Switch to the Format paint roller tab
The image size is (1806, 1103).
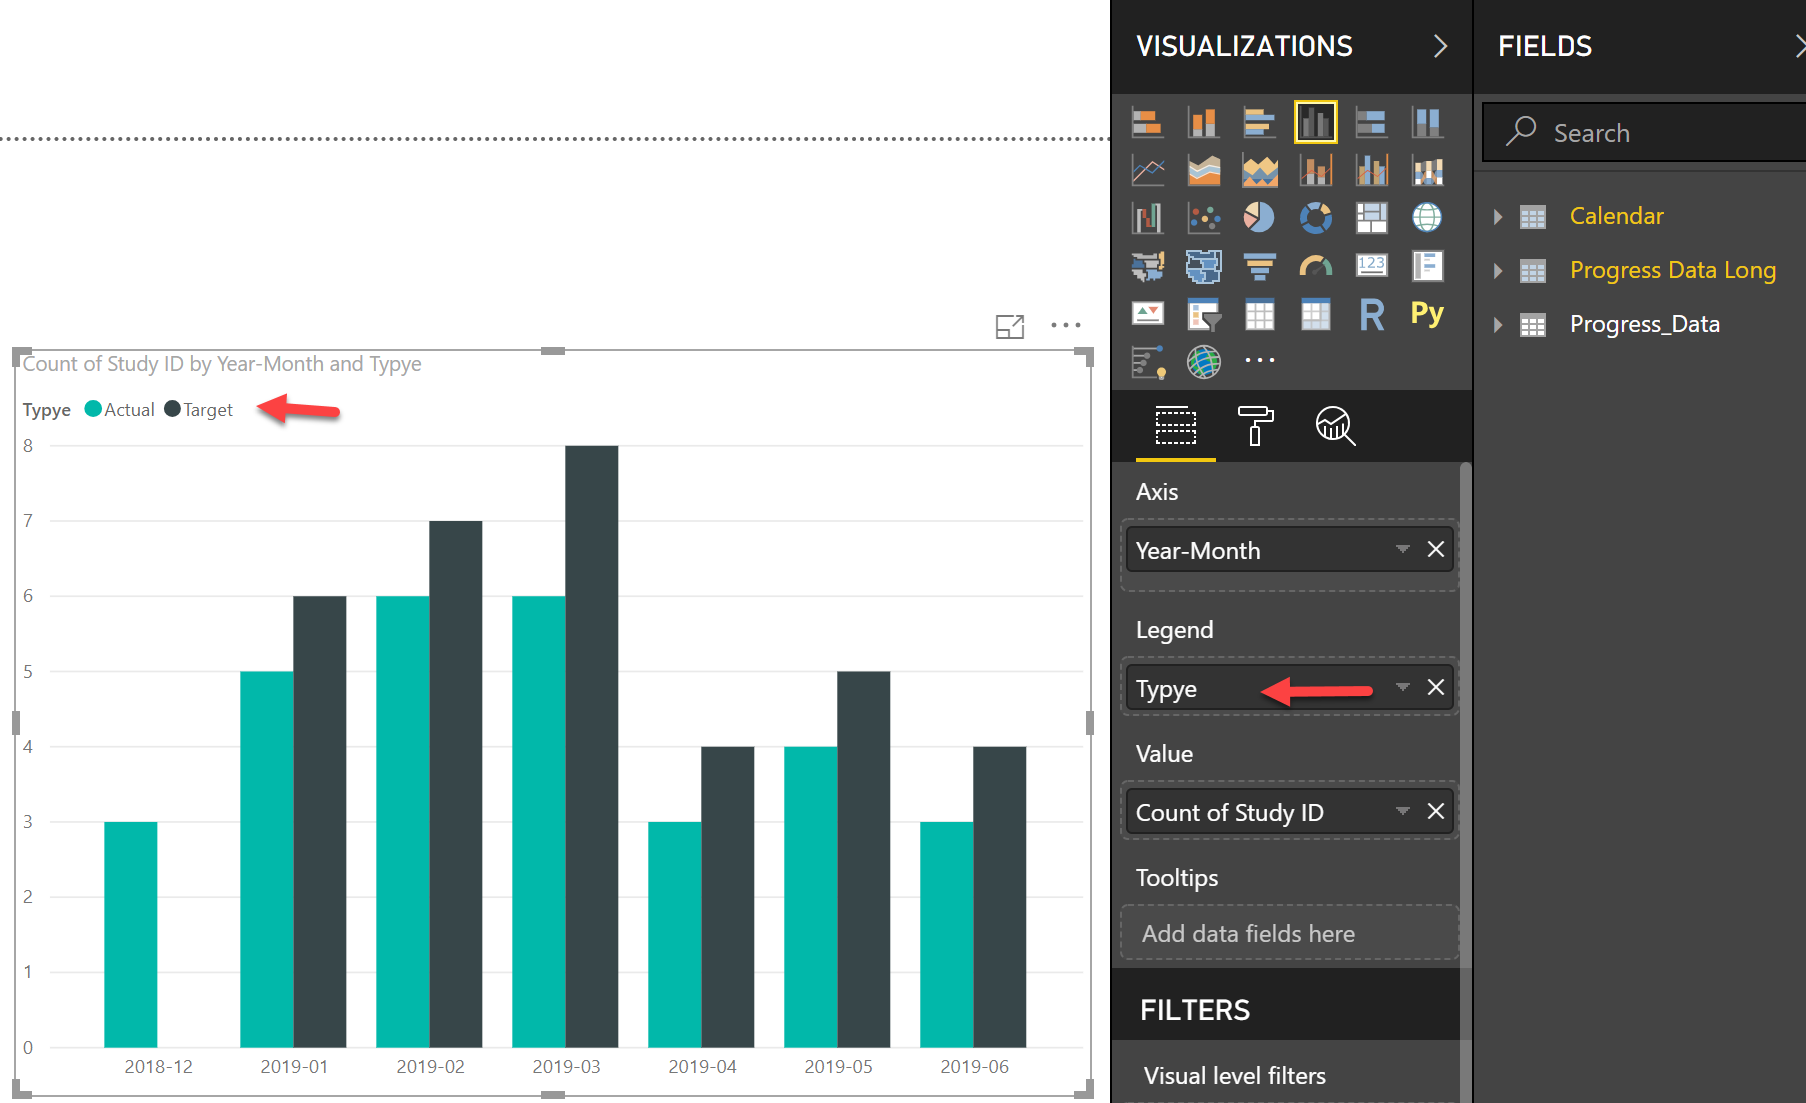(x=1255, y=427)
